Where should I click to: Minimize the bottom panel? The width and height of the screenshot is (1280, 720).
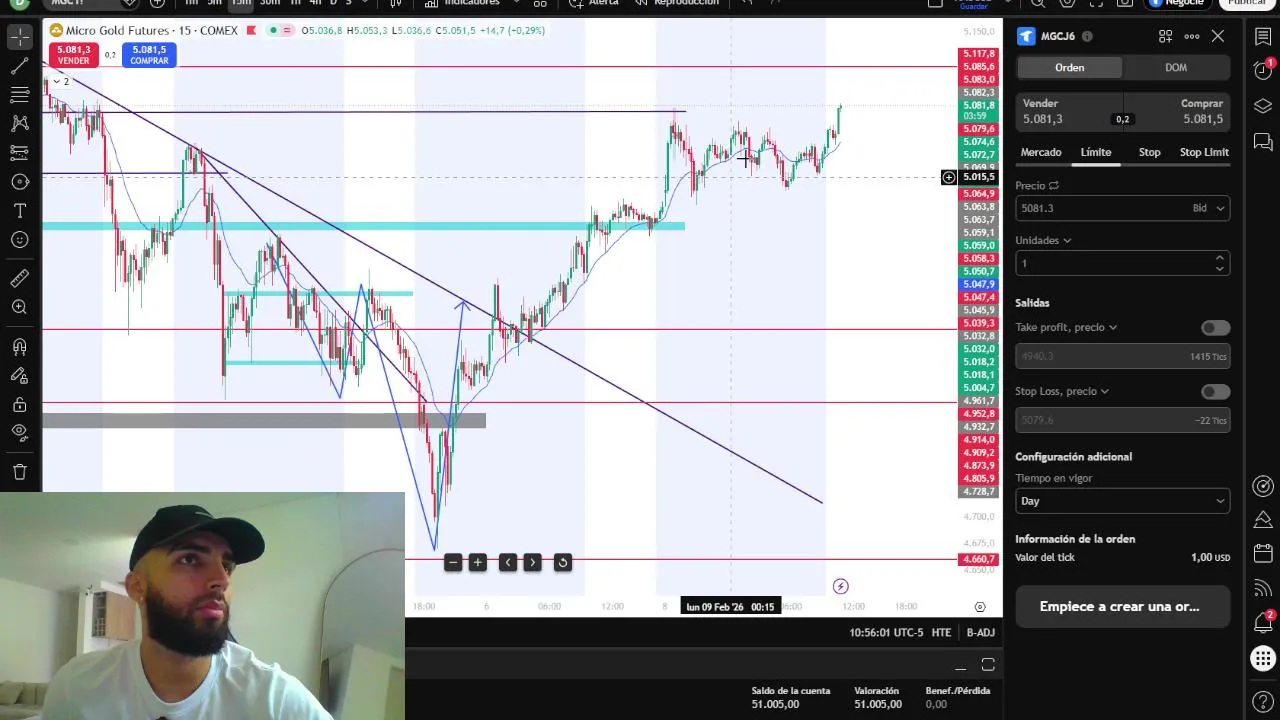[960, 666]
